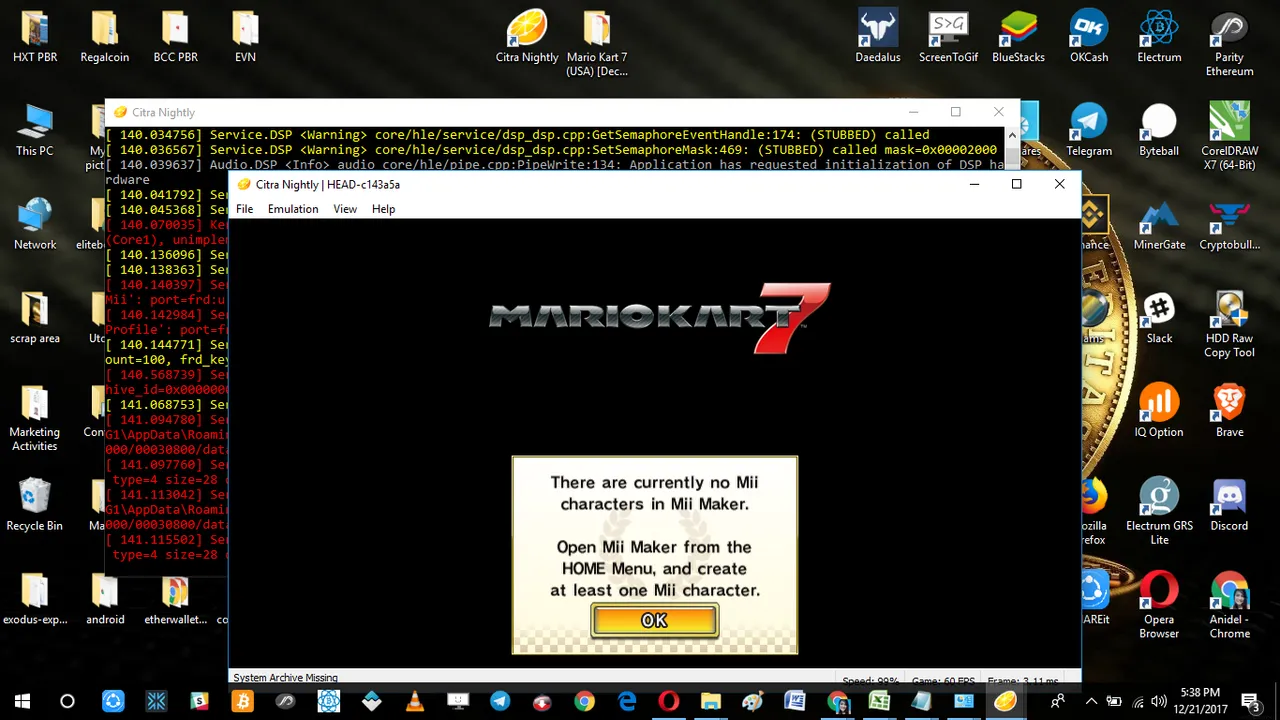This screenshot has width=1280, height=720.
Task: Click the 'System Archive Missing' status text
Action: pyautogui.click(x=285, y=678)
